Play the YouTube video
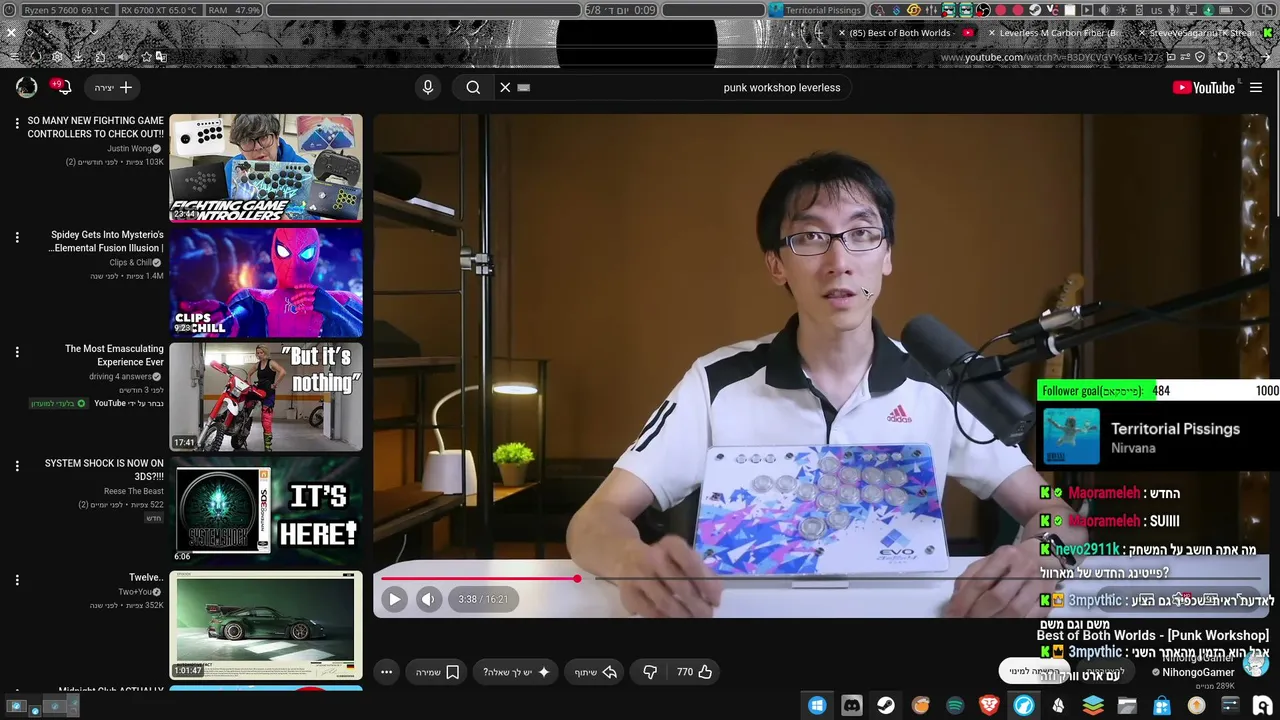This screenshot has width=1280, height=720. (x=394, y=599)
